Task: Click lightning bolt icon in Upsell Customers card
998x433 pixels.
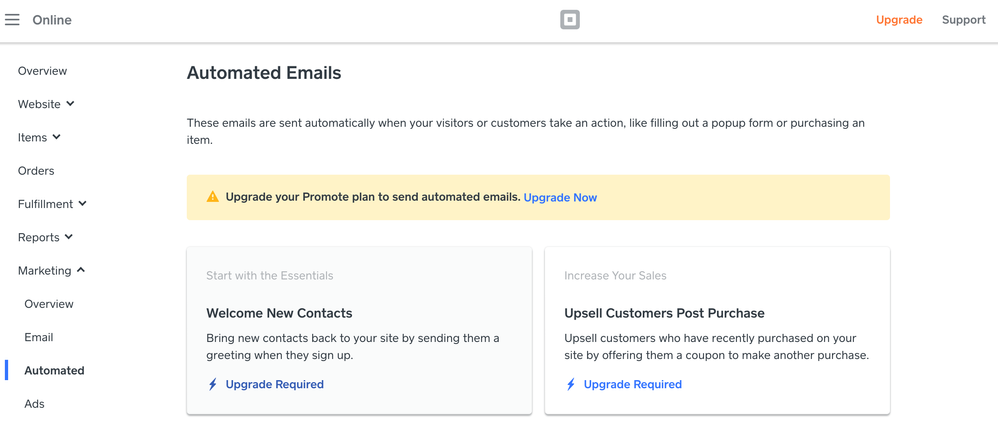Action: tap(570, 384)
